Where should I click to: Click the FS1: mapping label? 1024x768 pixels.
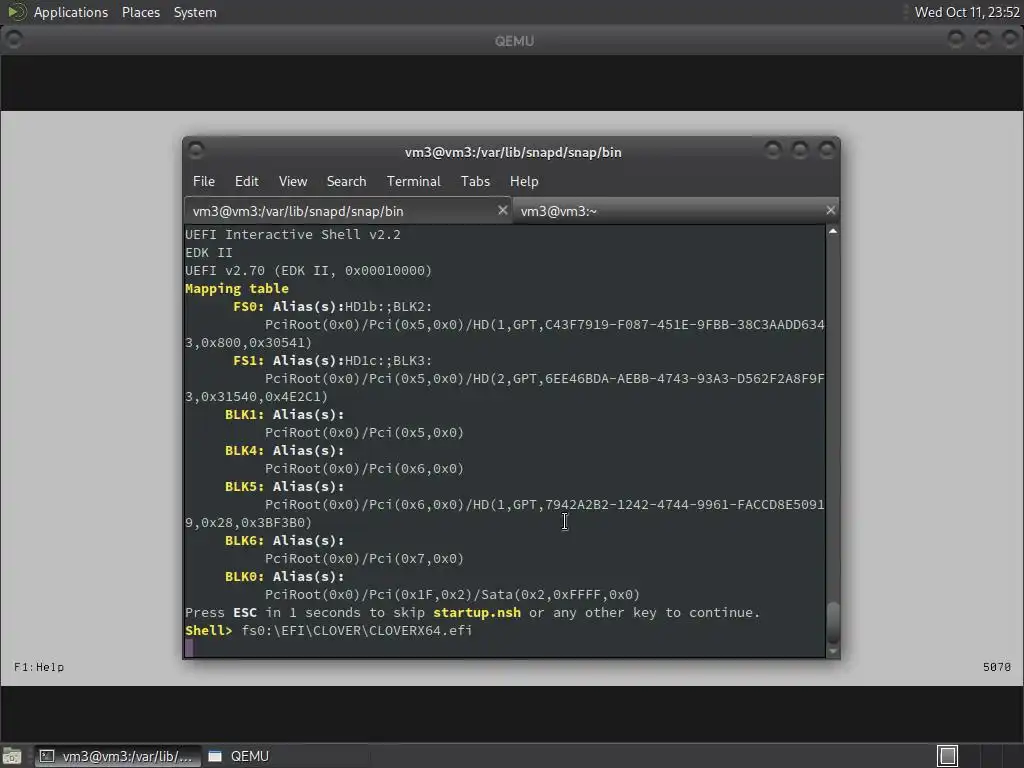[x=248, y=360]
